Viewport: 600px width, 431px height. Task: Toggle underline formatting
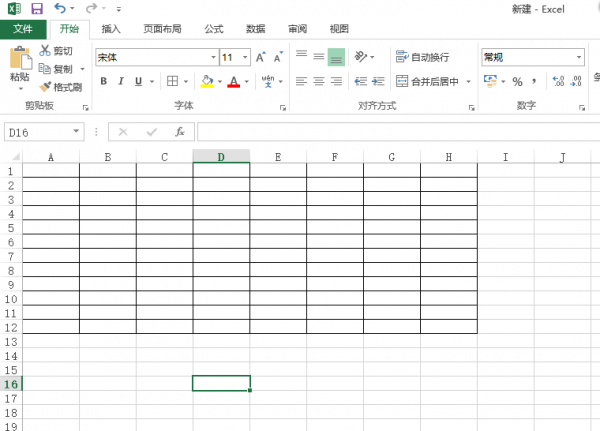pyautogui.click(x=139, y=82)
